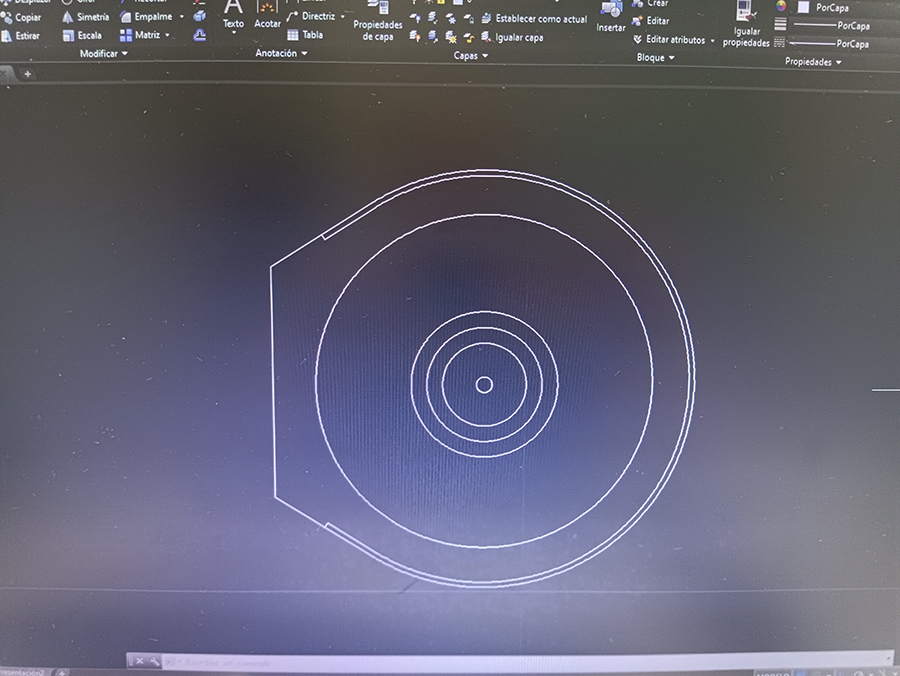
Task: Click the Acotar dimension tool
Action: (x=267, y=16)
